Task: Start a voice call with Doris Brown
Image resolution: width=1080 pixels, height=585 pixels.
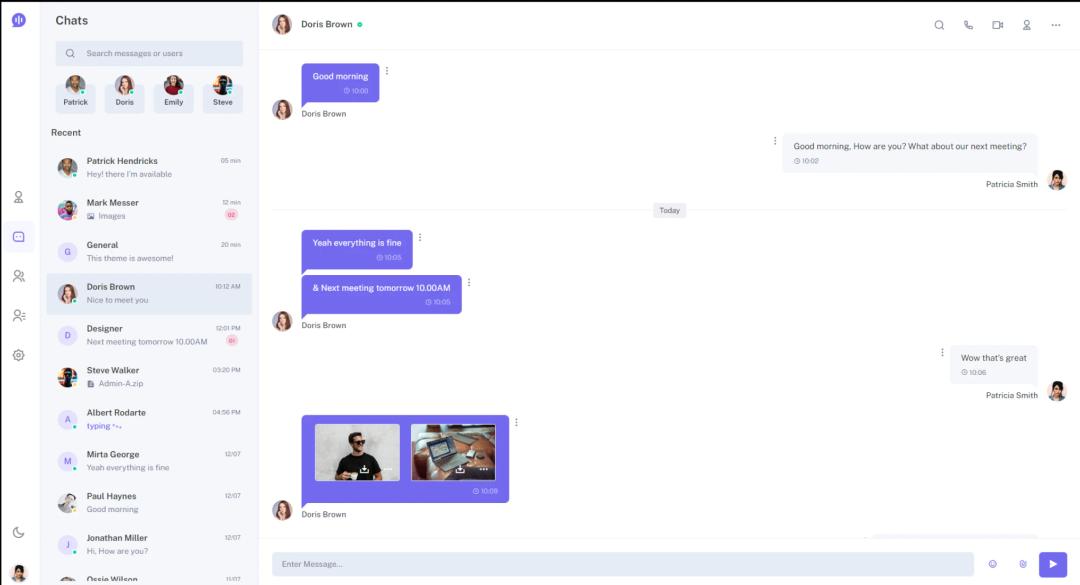Action: click(968, 25)
